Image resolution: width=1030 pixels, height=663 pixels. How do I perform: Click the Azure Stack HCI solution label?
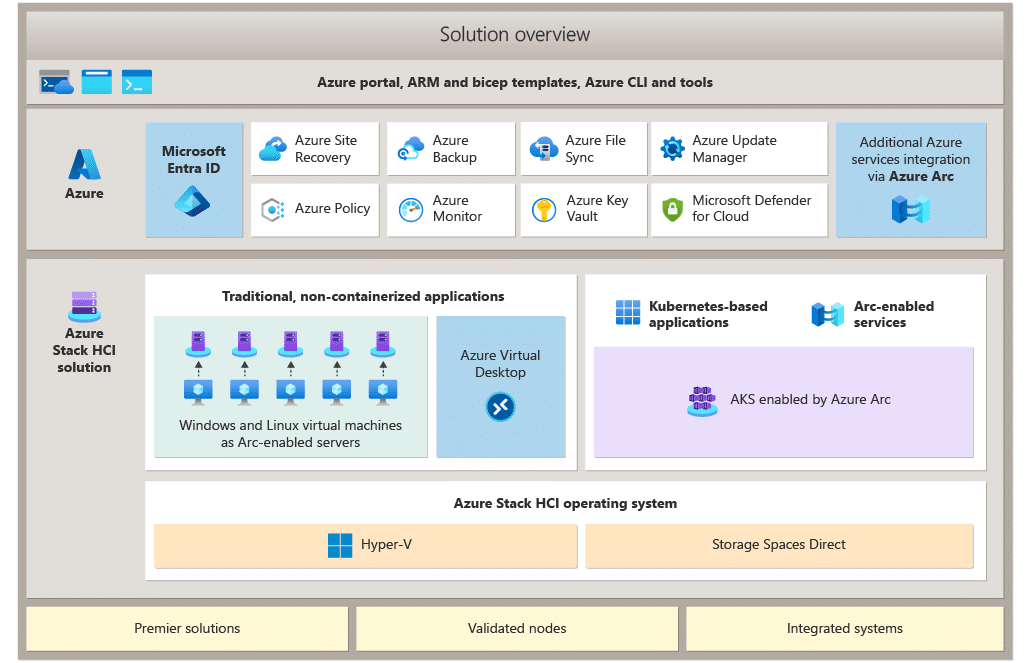(x=84, y=350)
